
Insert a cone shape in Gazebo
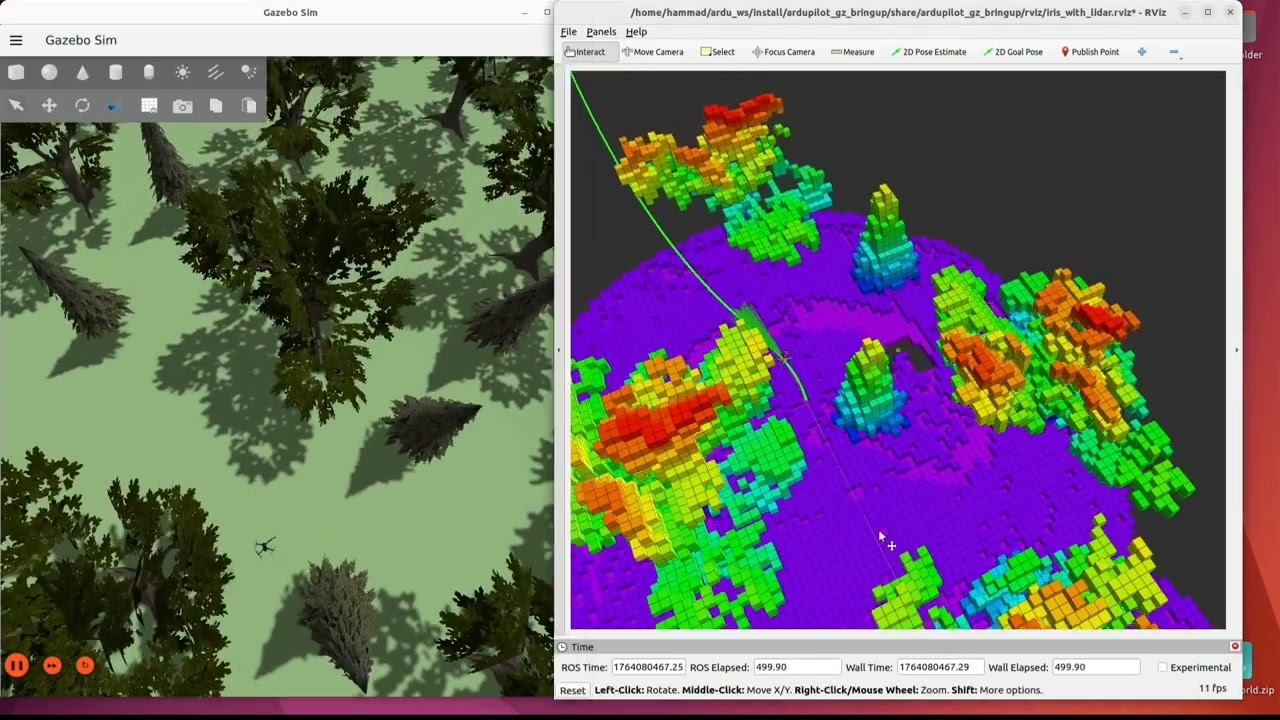click(x=82, y=72)
